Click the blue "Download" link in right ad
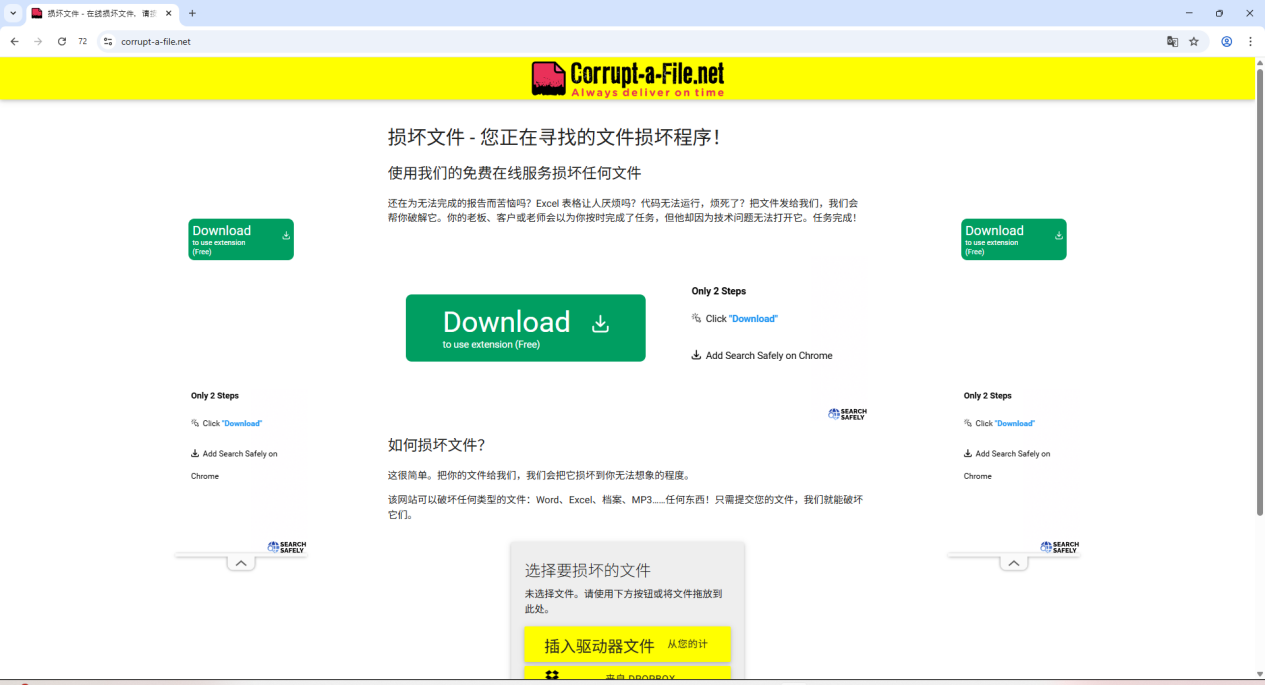This screenshot has width=1265, height=685. point(1015,423)
